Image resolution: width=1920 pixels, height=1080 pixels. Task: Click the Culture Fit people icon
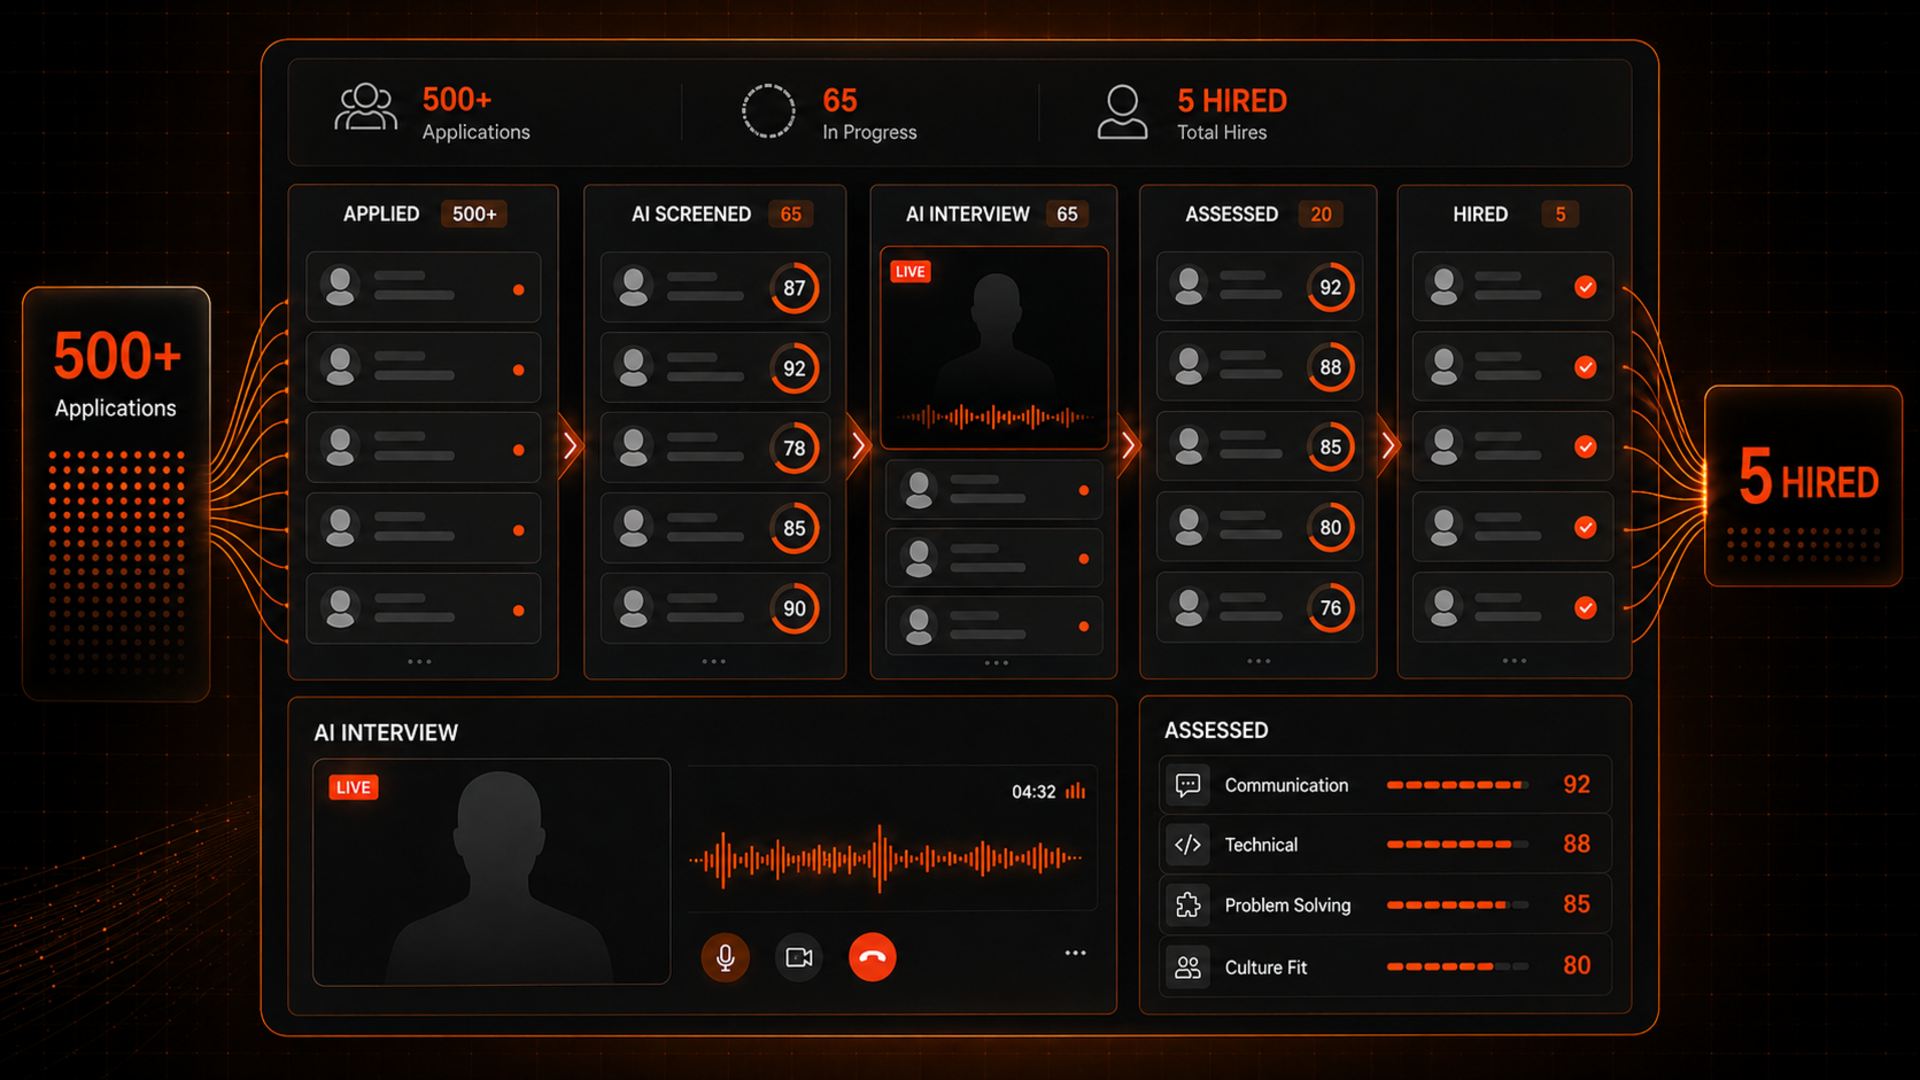(x=1188, y=967)
